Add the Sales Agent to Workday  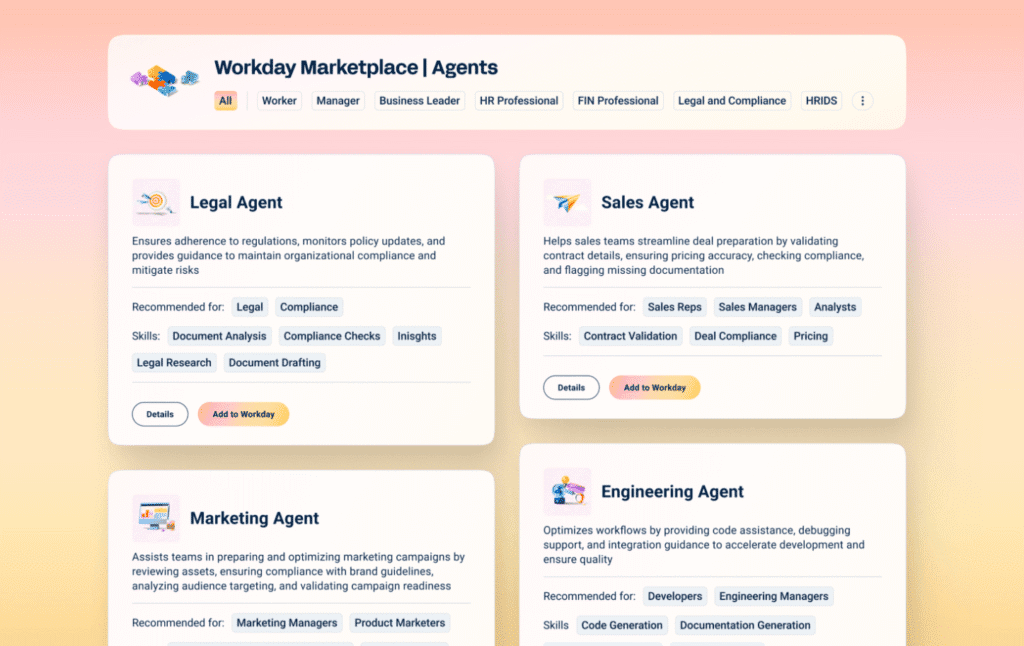click(x=655, y=387)
